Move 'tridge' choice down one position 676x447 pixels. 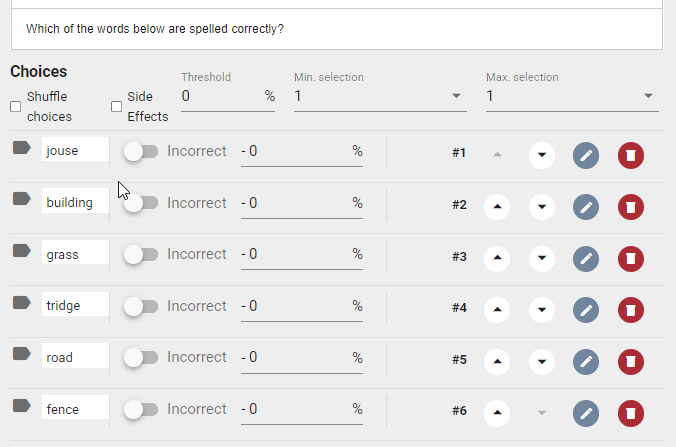[x=542, y=310]
